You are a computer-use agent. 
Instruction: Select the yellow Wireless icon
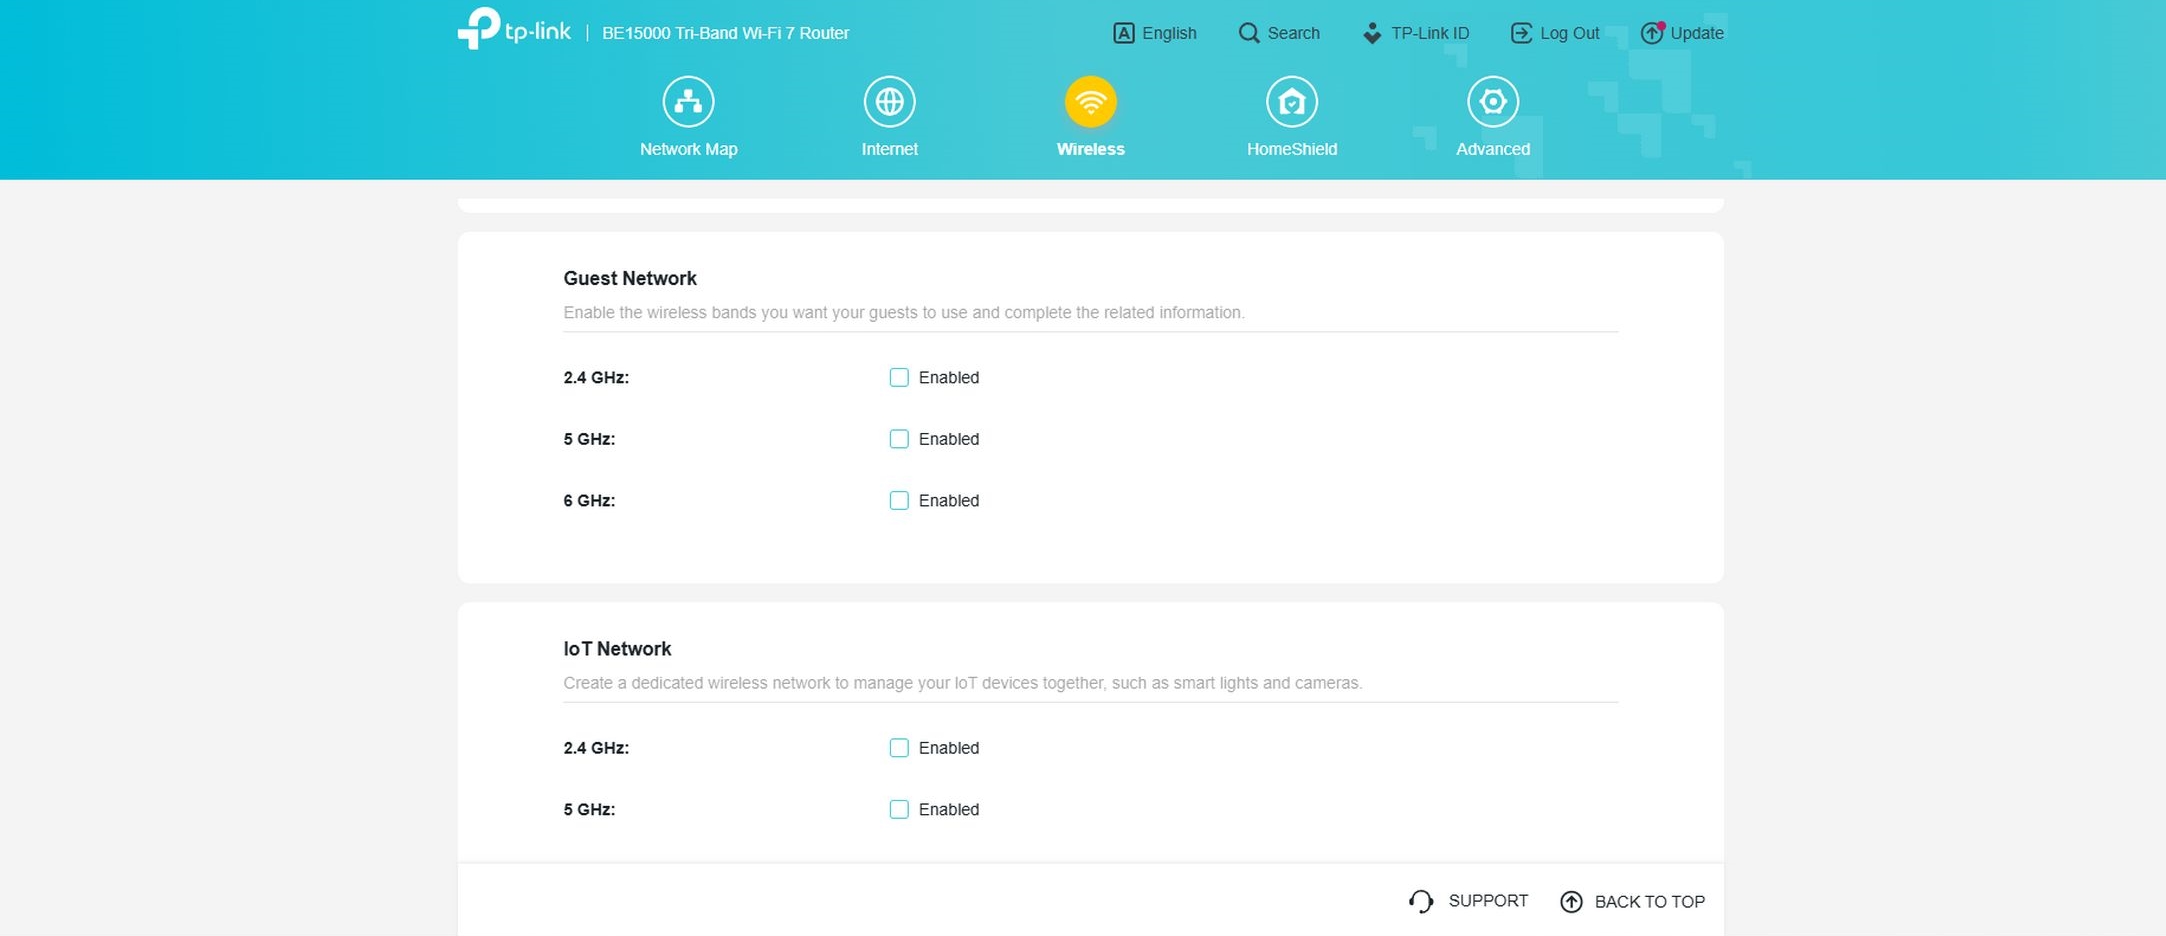click(x=1090, y=102)
